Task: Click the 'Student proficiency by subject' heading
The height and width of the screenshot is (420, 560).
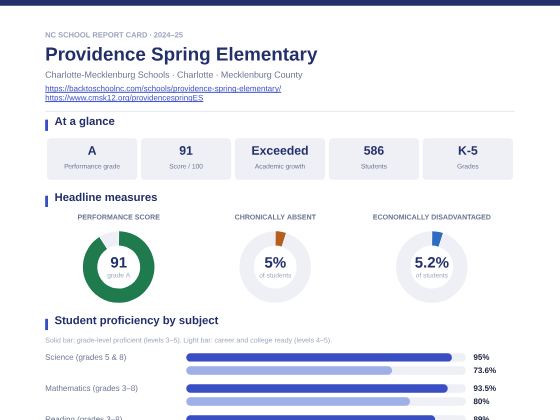Action: 136,320
